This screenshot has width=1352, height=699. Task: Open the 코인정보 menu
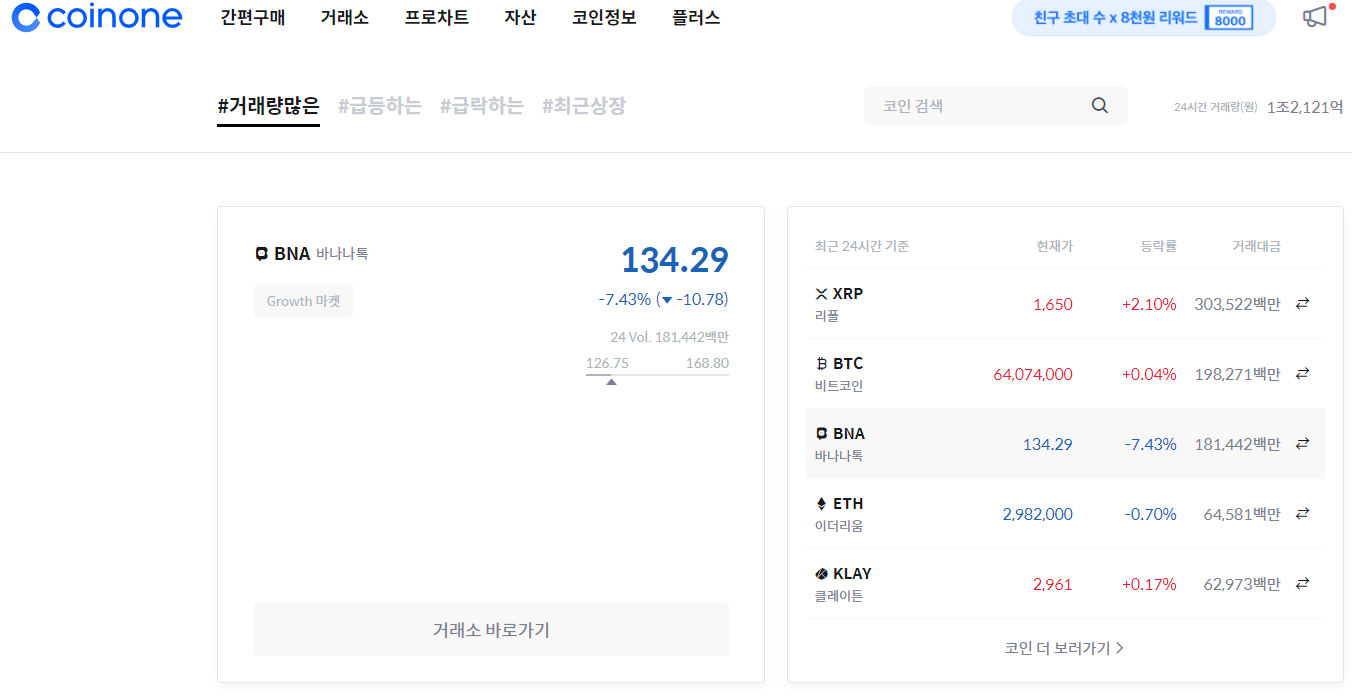pyautogui.click(x=604, y=18)
